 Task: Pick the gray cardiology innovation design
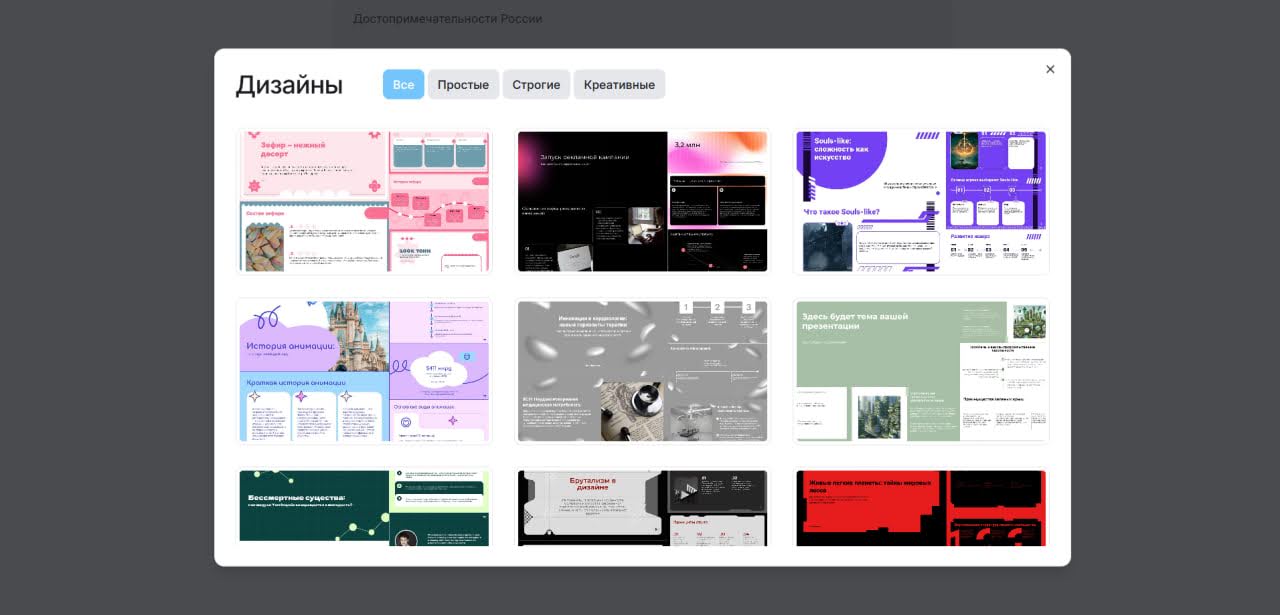coord(642,371)
